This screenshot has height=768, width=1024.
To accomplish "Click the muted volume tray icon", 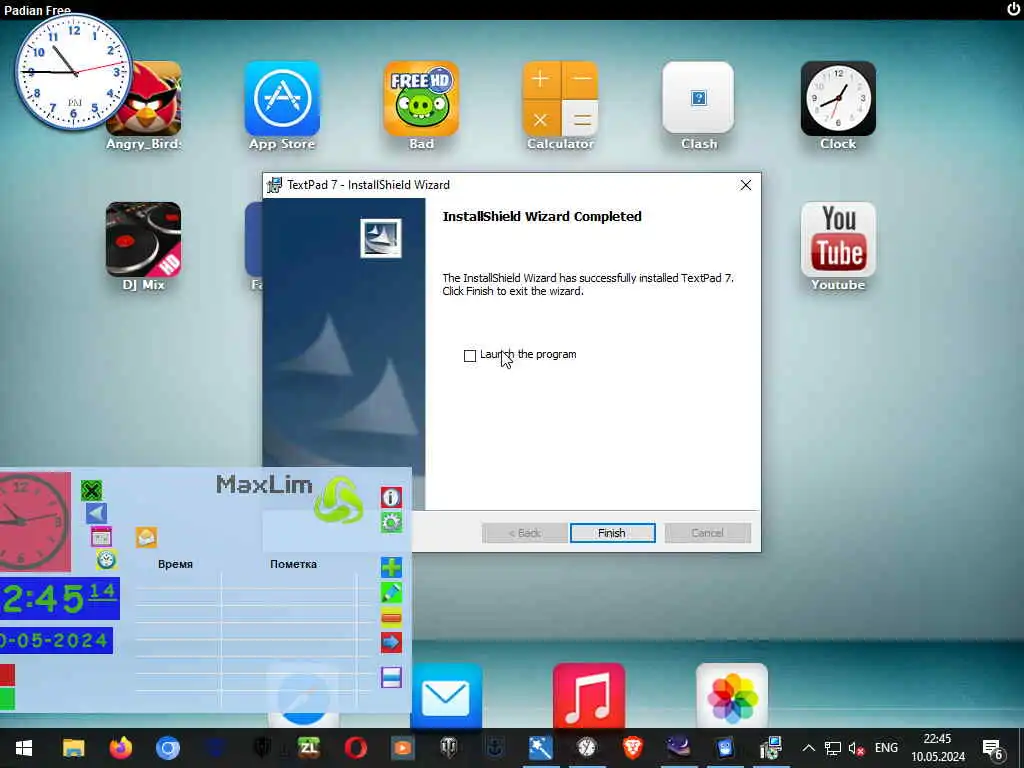I will pyautogui.click(x=856, y=748).
